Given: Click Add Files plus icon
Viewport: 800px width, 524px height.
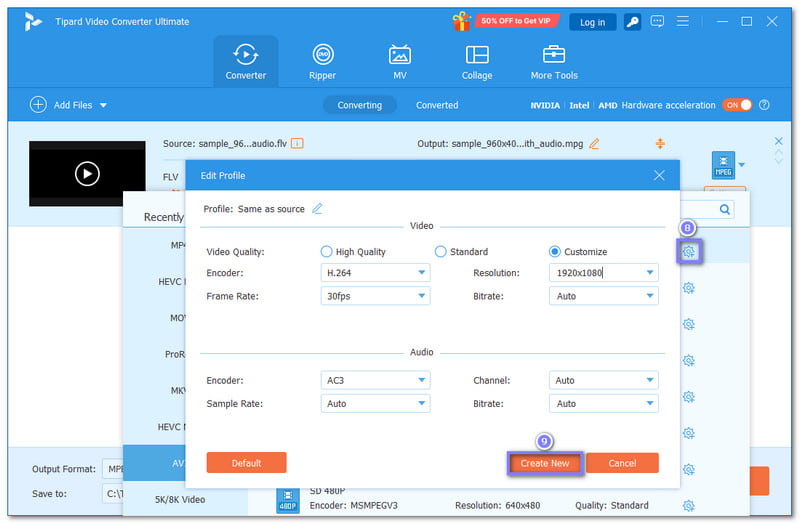Looking at the screenshot, I should (x=38, y=105).
